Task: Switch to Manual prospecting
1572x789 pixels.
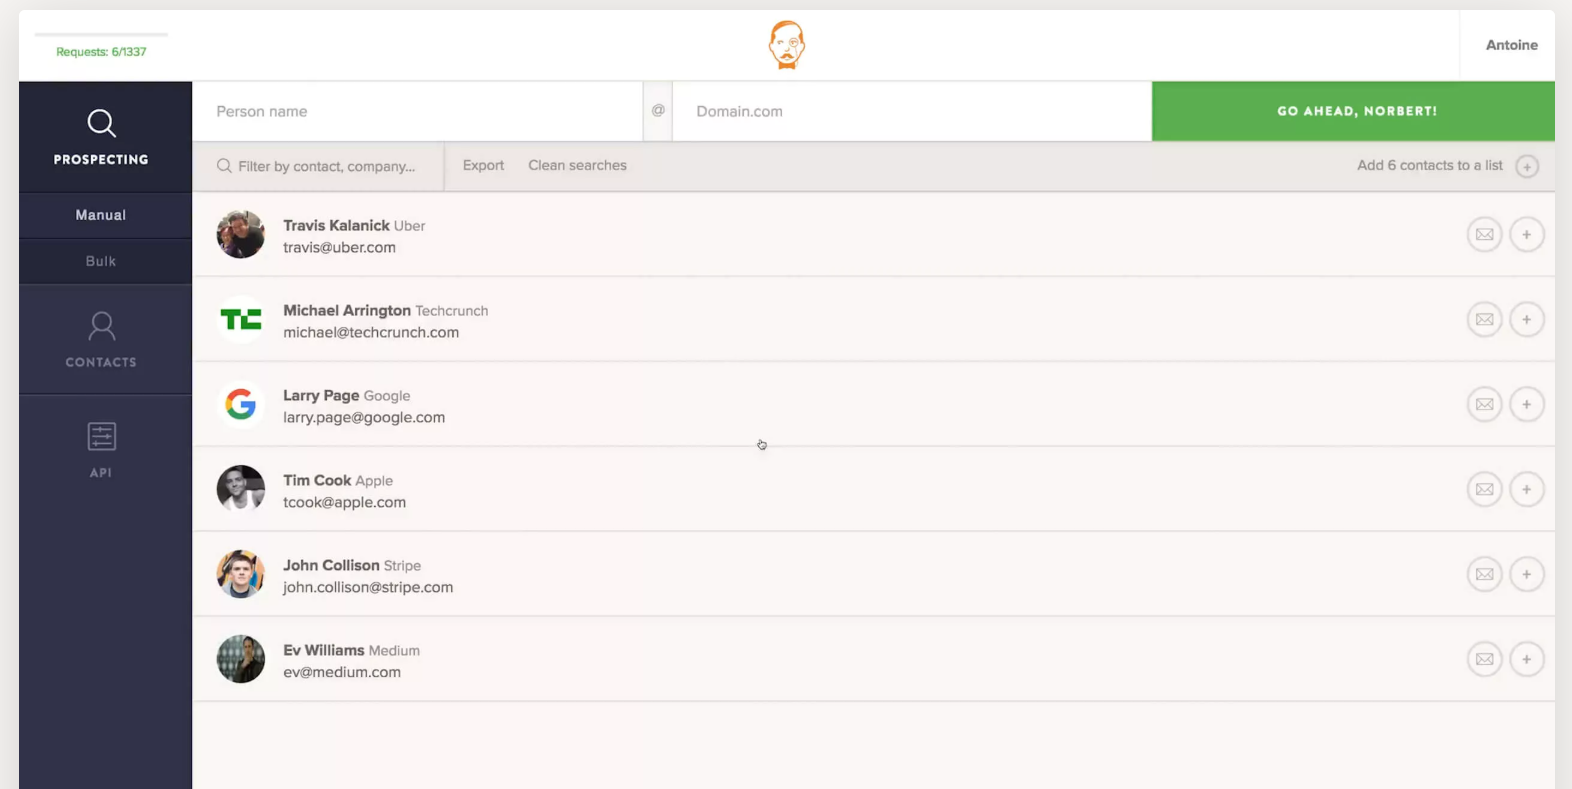Action: coord(101,215)
